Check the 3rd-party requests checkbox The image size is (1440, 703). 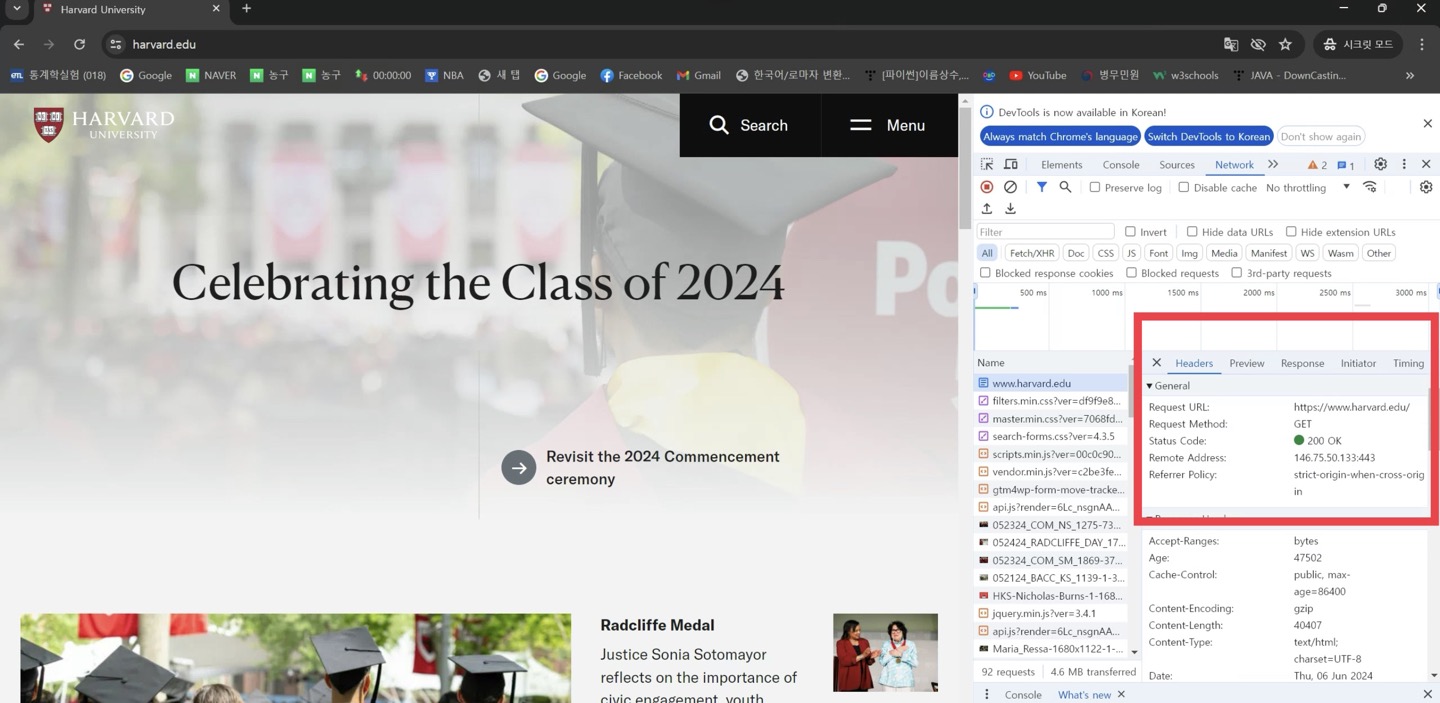[1237, 272]
